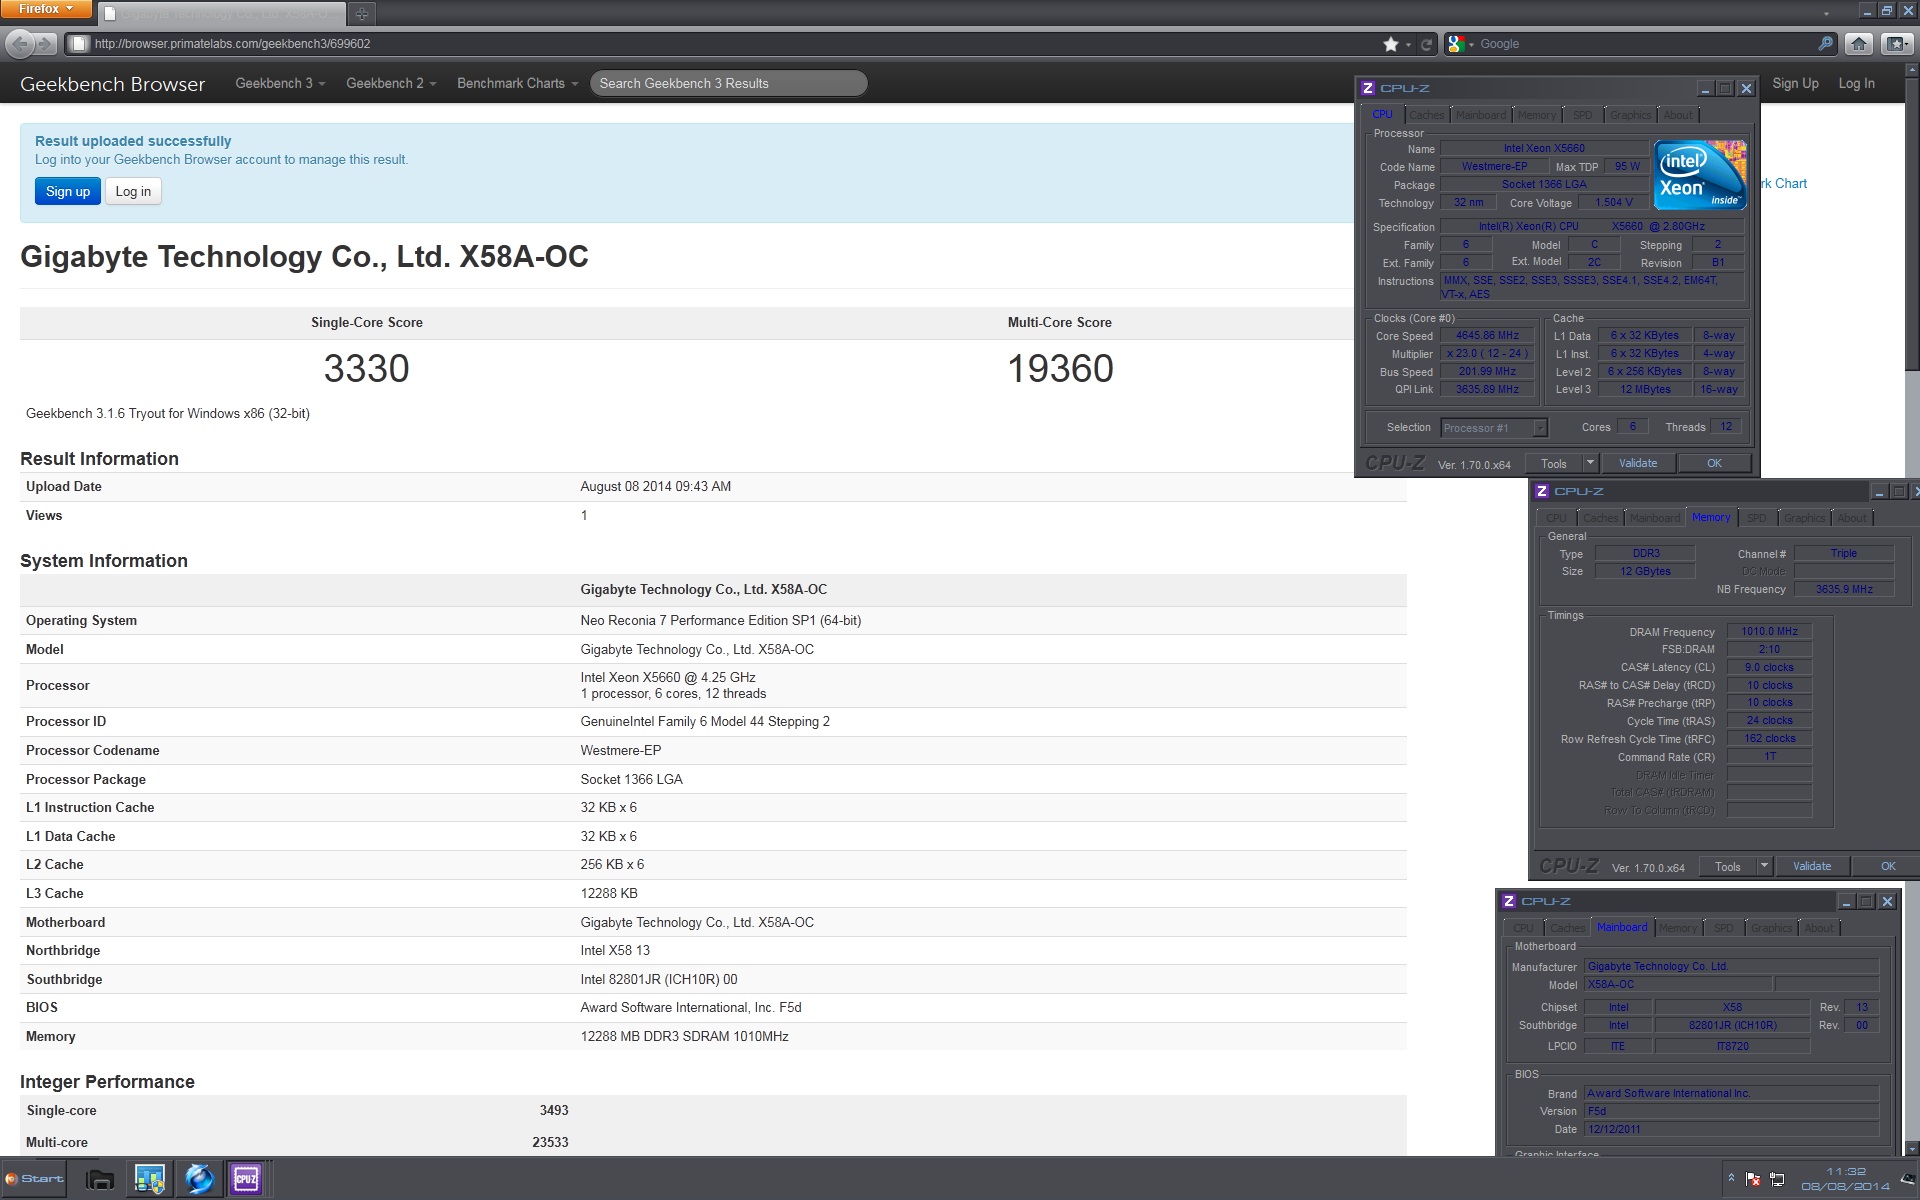Image resolution: width=1920 pixels, height=1200 pixels.
Task: Open the CPU-Z taskbar icon
Action: [246, 1179]
